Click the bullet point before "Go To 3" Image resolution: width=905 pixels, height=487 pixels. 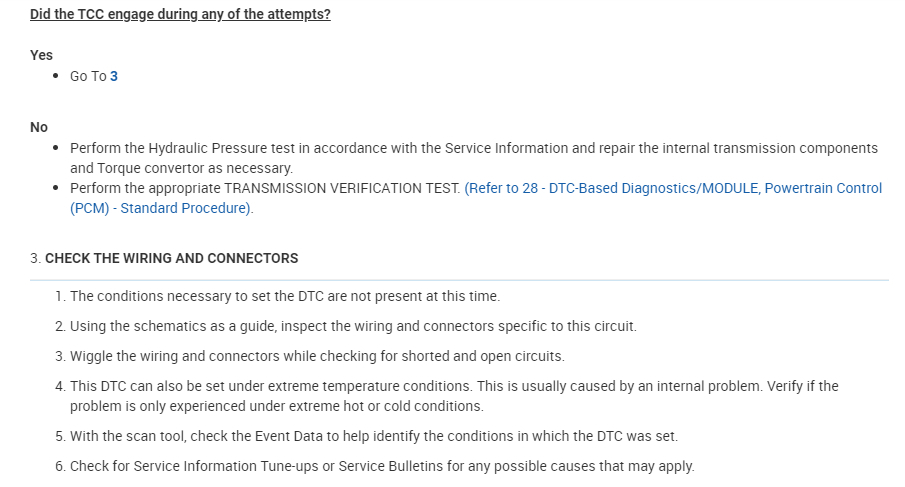(55, 77)
